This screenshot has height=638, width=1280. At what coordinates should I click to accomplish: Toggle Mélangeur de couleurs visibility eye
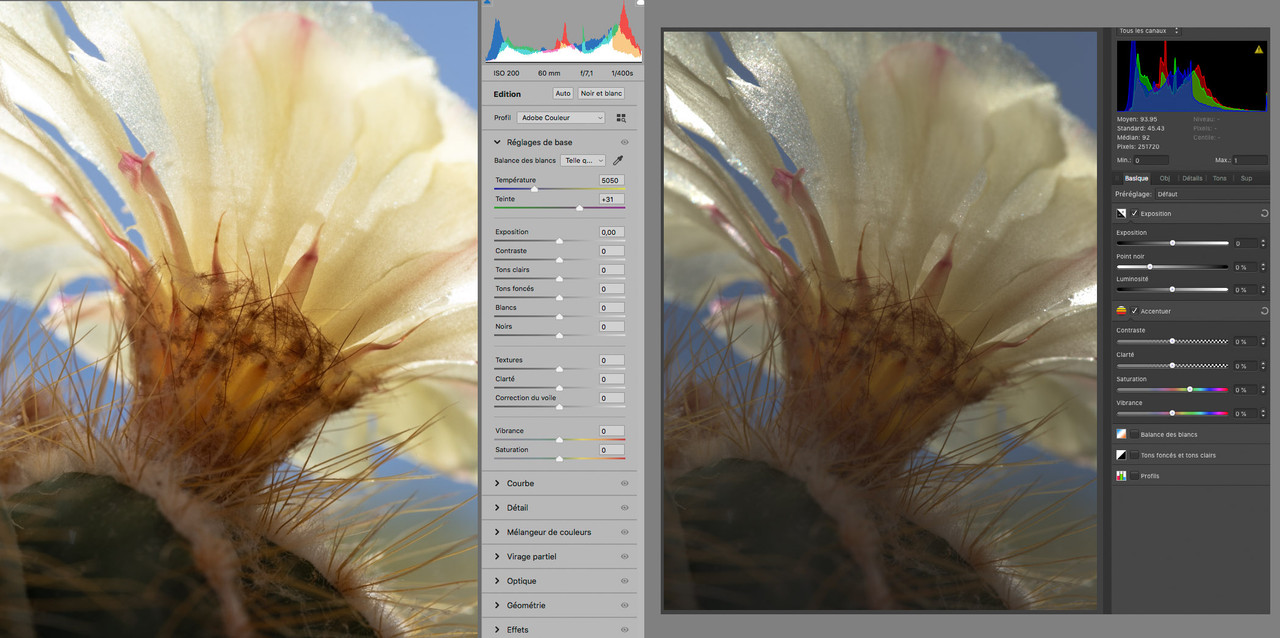[625, 532]
